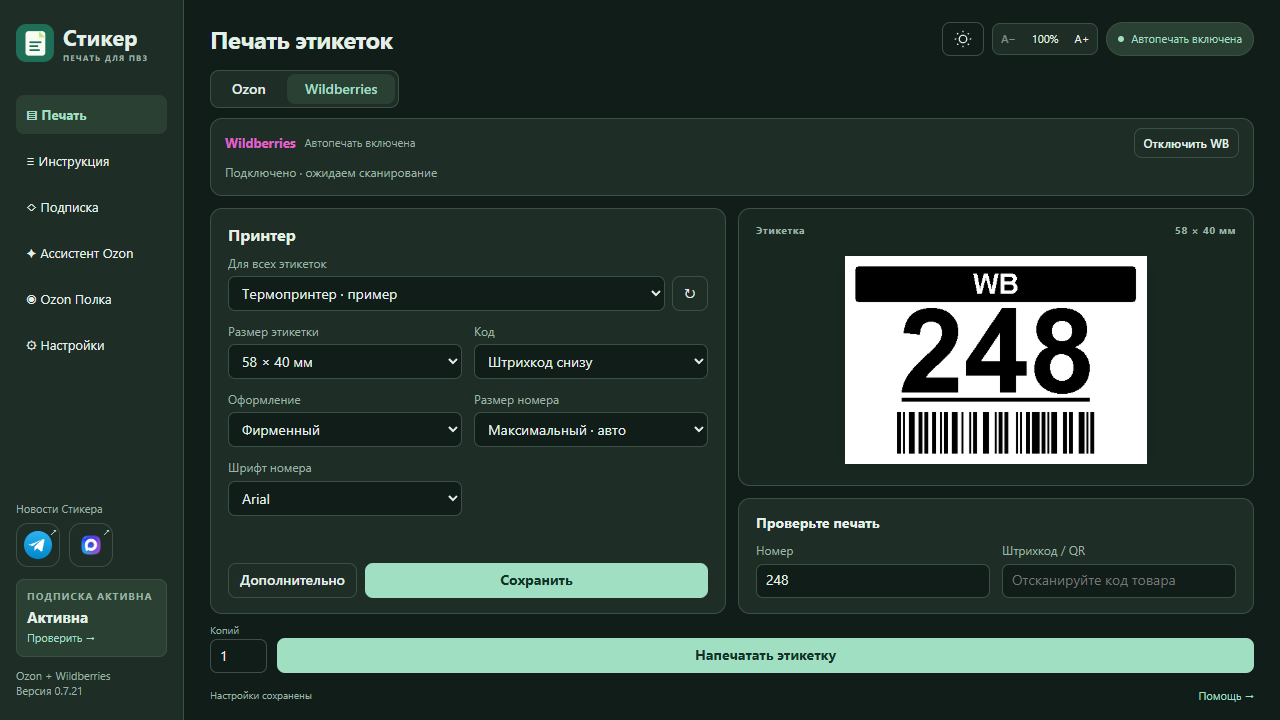
Task: Open the Telegram news channel
Action: point(38,545)
